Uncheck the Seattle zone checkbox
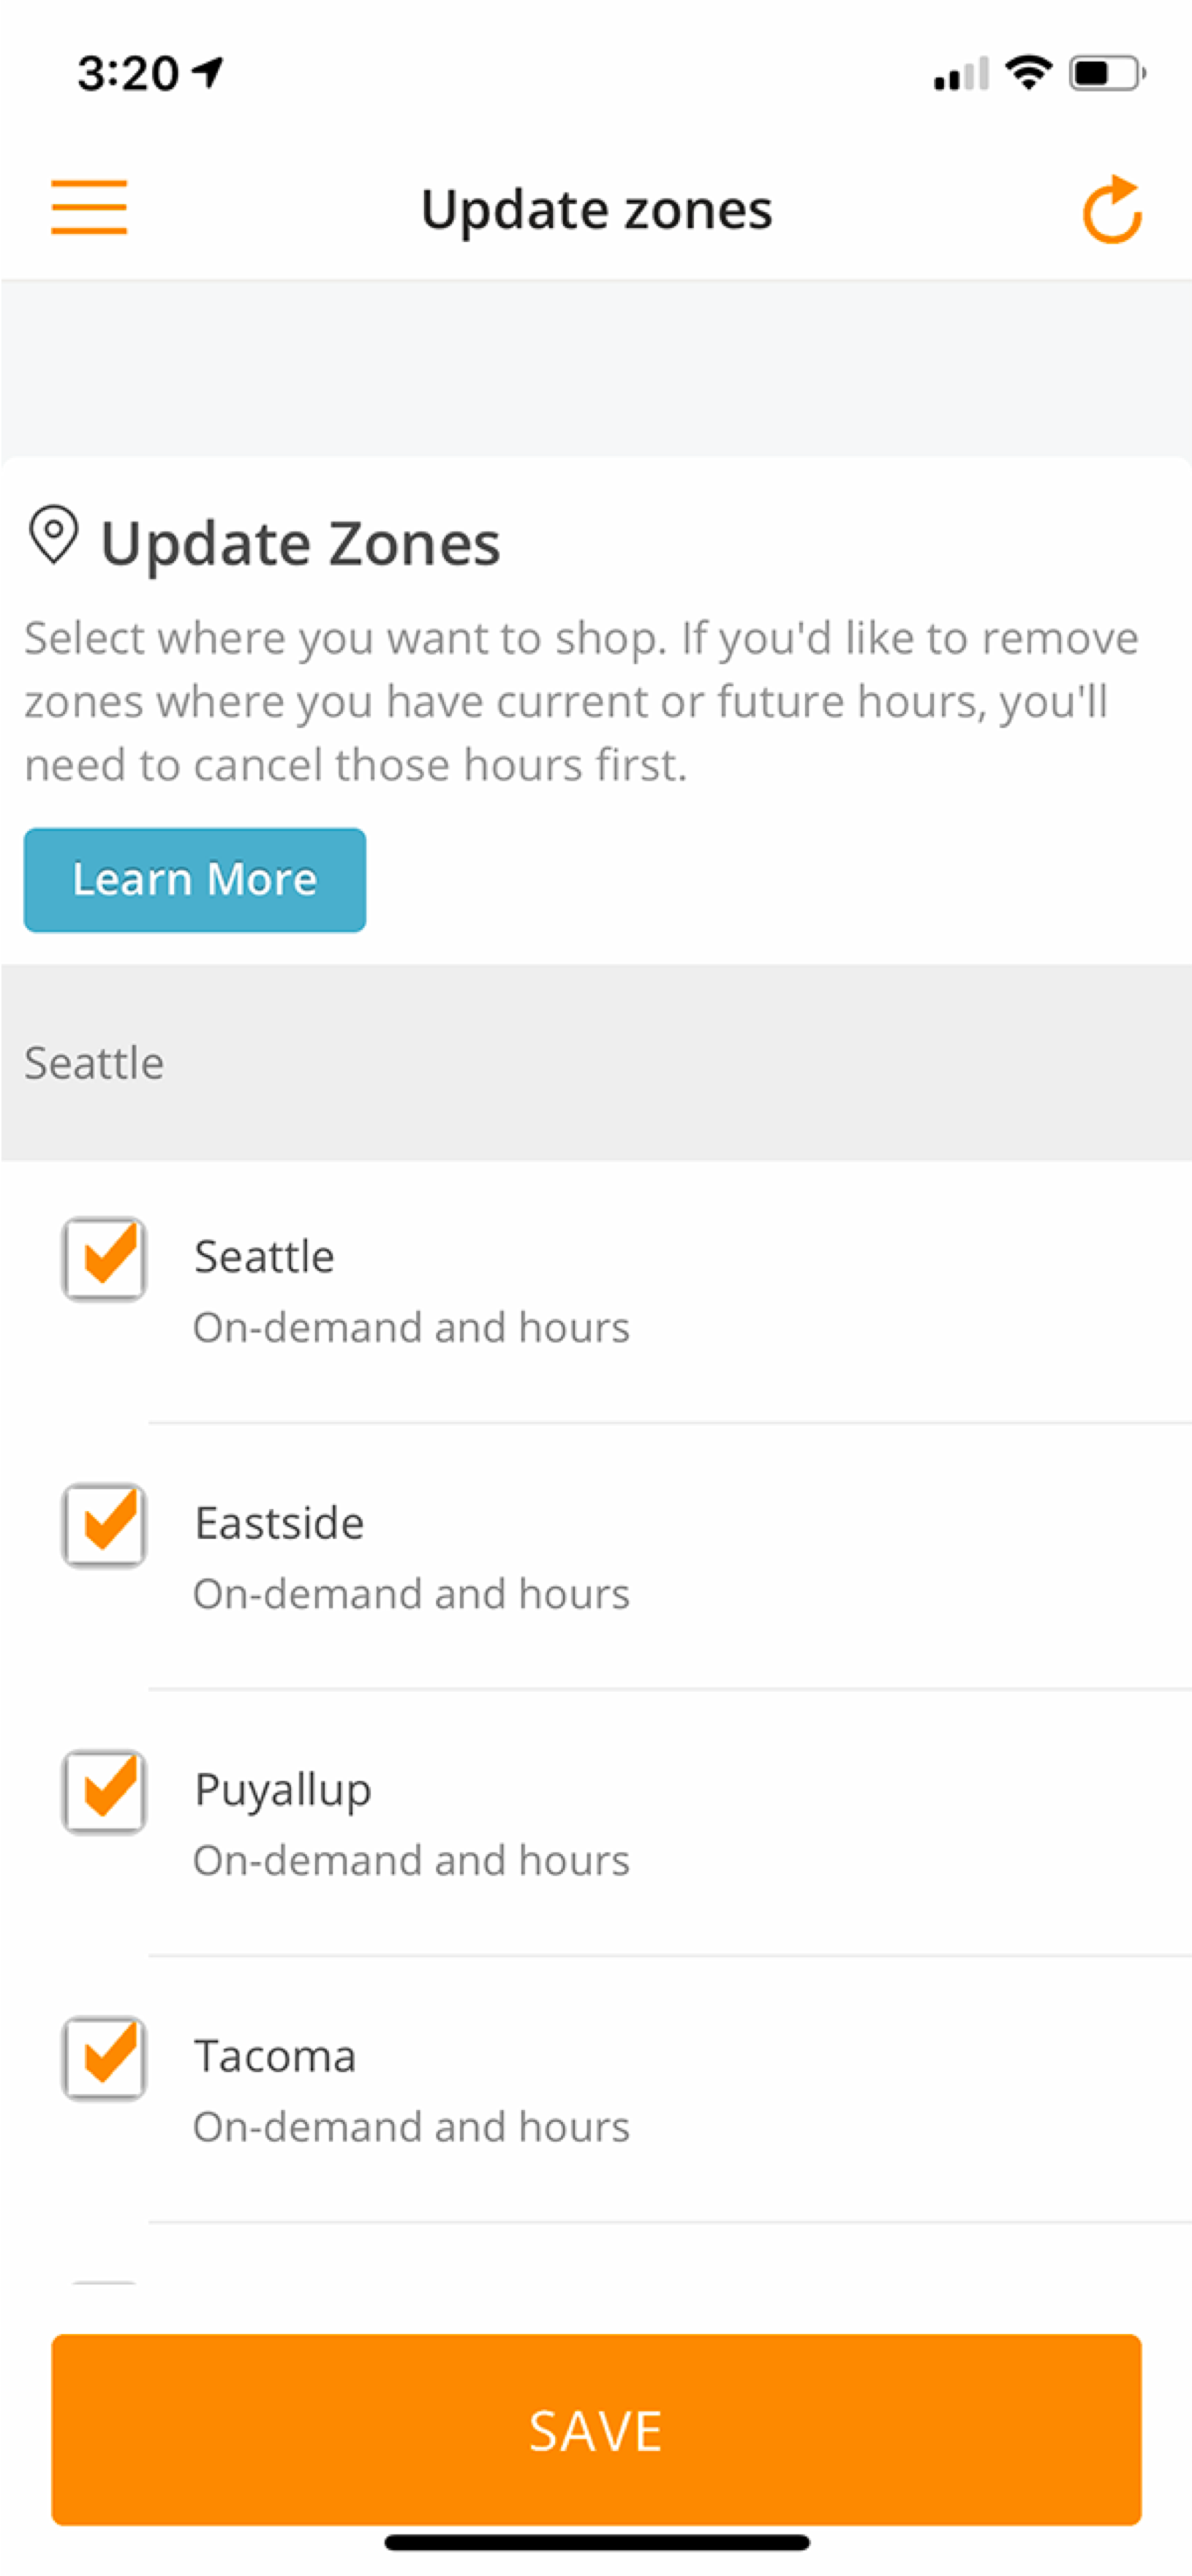The height and width of the screenshot is (2576, 1192). [x=104, y=1258]
